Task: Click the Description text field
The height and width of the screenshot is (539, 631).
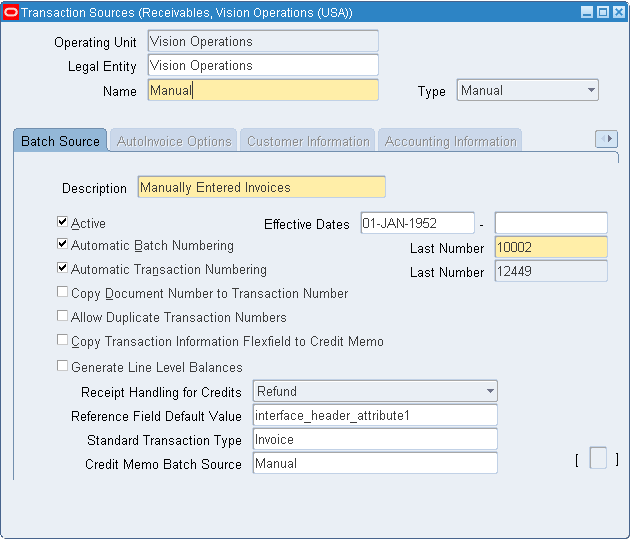Action: [261, 187]
